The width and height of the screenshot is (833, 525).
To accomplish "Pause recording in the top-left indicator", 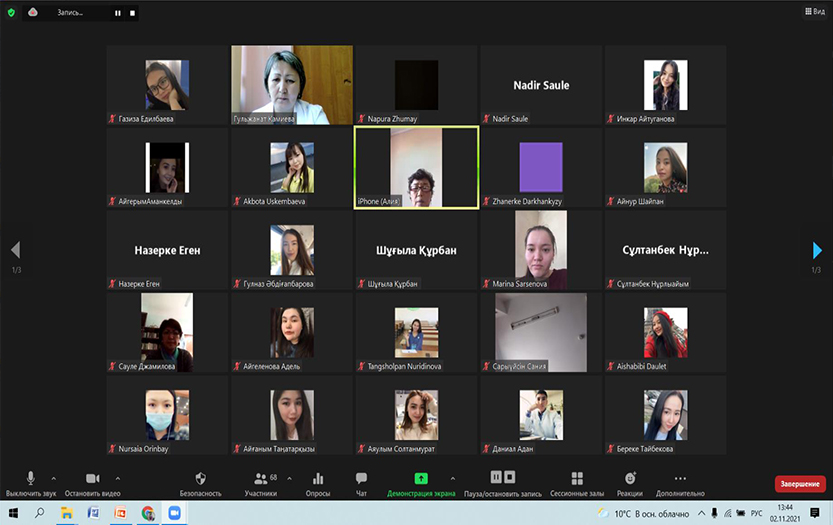I will 118,13.
